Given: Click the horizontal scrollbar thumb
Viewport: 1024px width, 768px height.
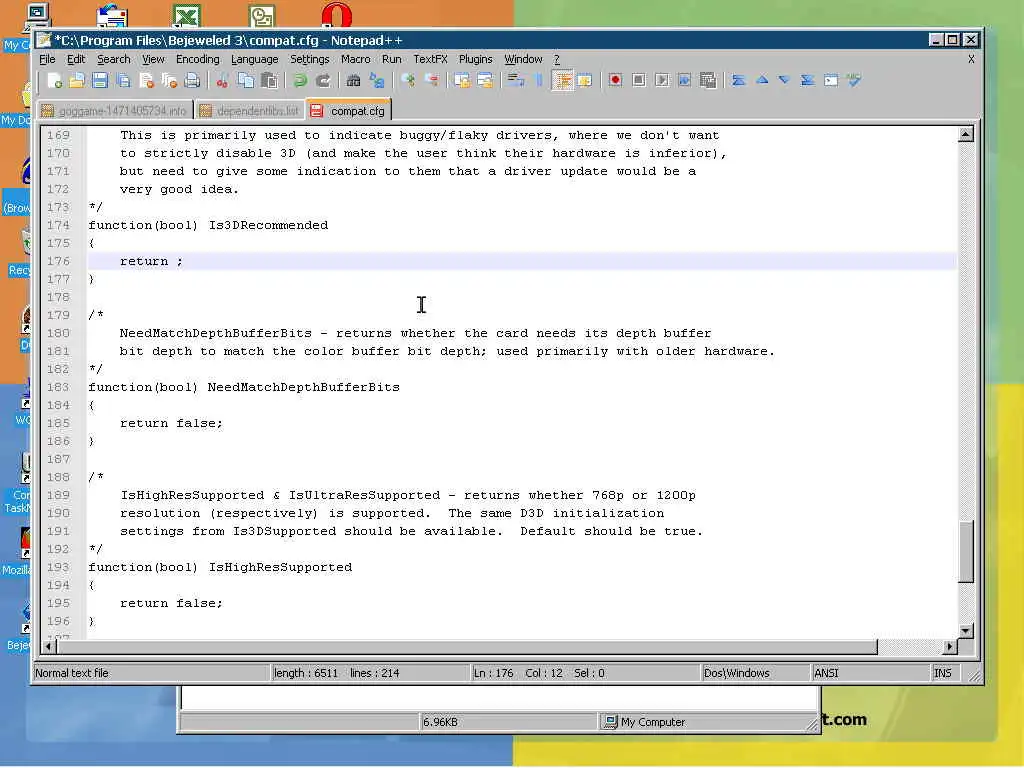Looking at the screenshot, I should tap(468, 647).
